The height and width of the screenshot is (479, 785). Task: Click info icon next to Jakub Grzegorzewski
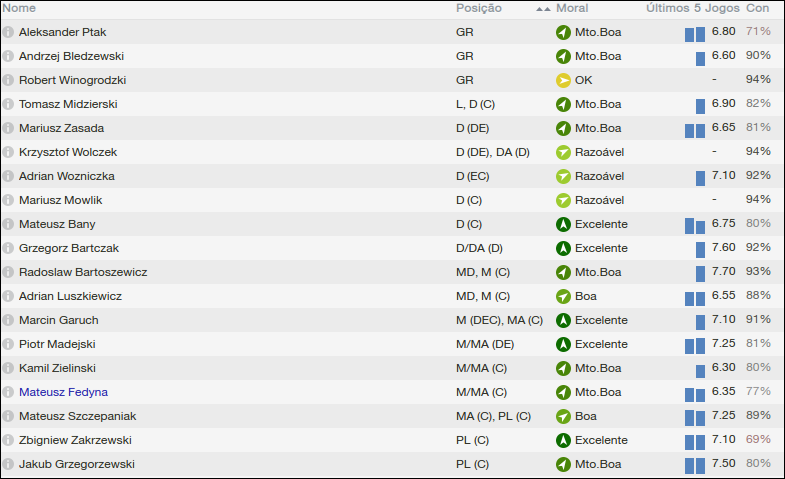[9, 464]
